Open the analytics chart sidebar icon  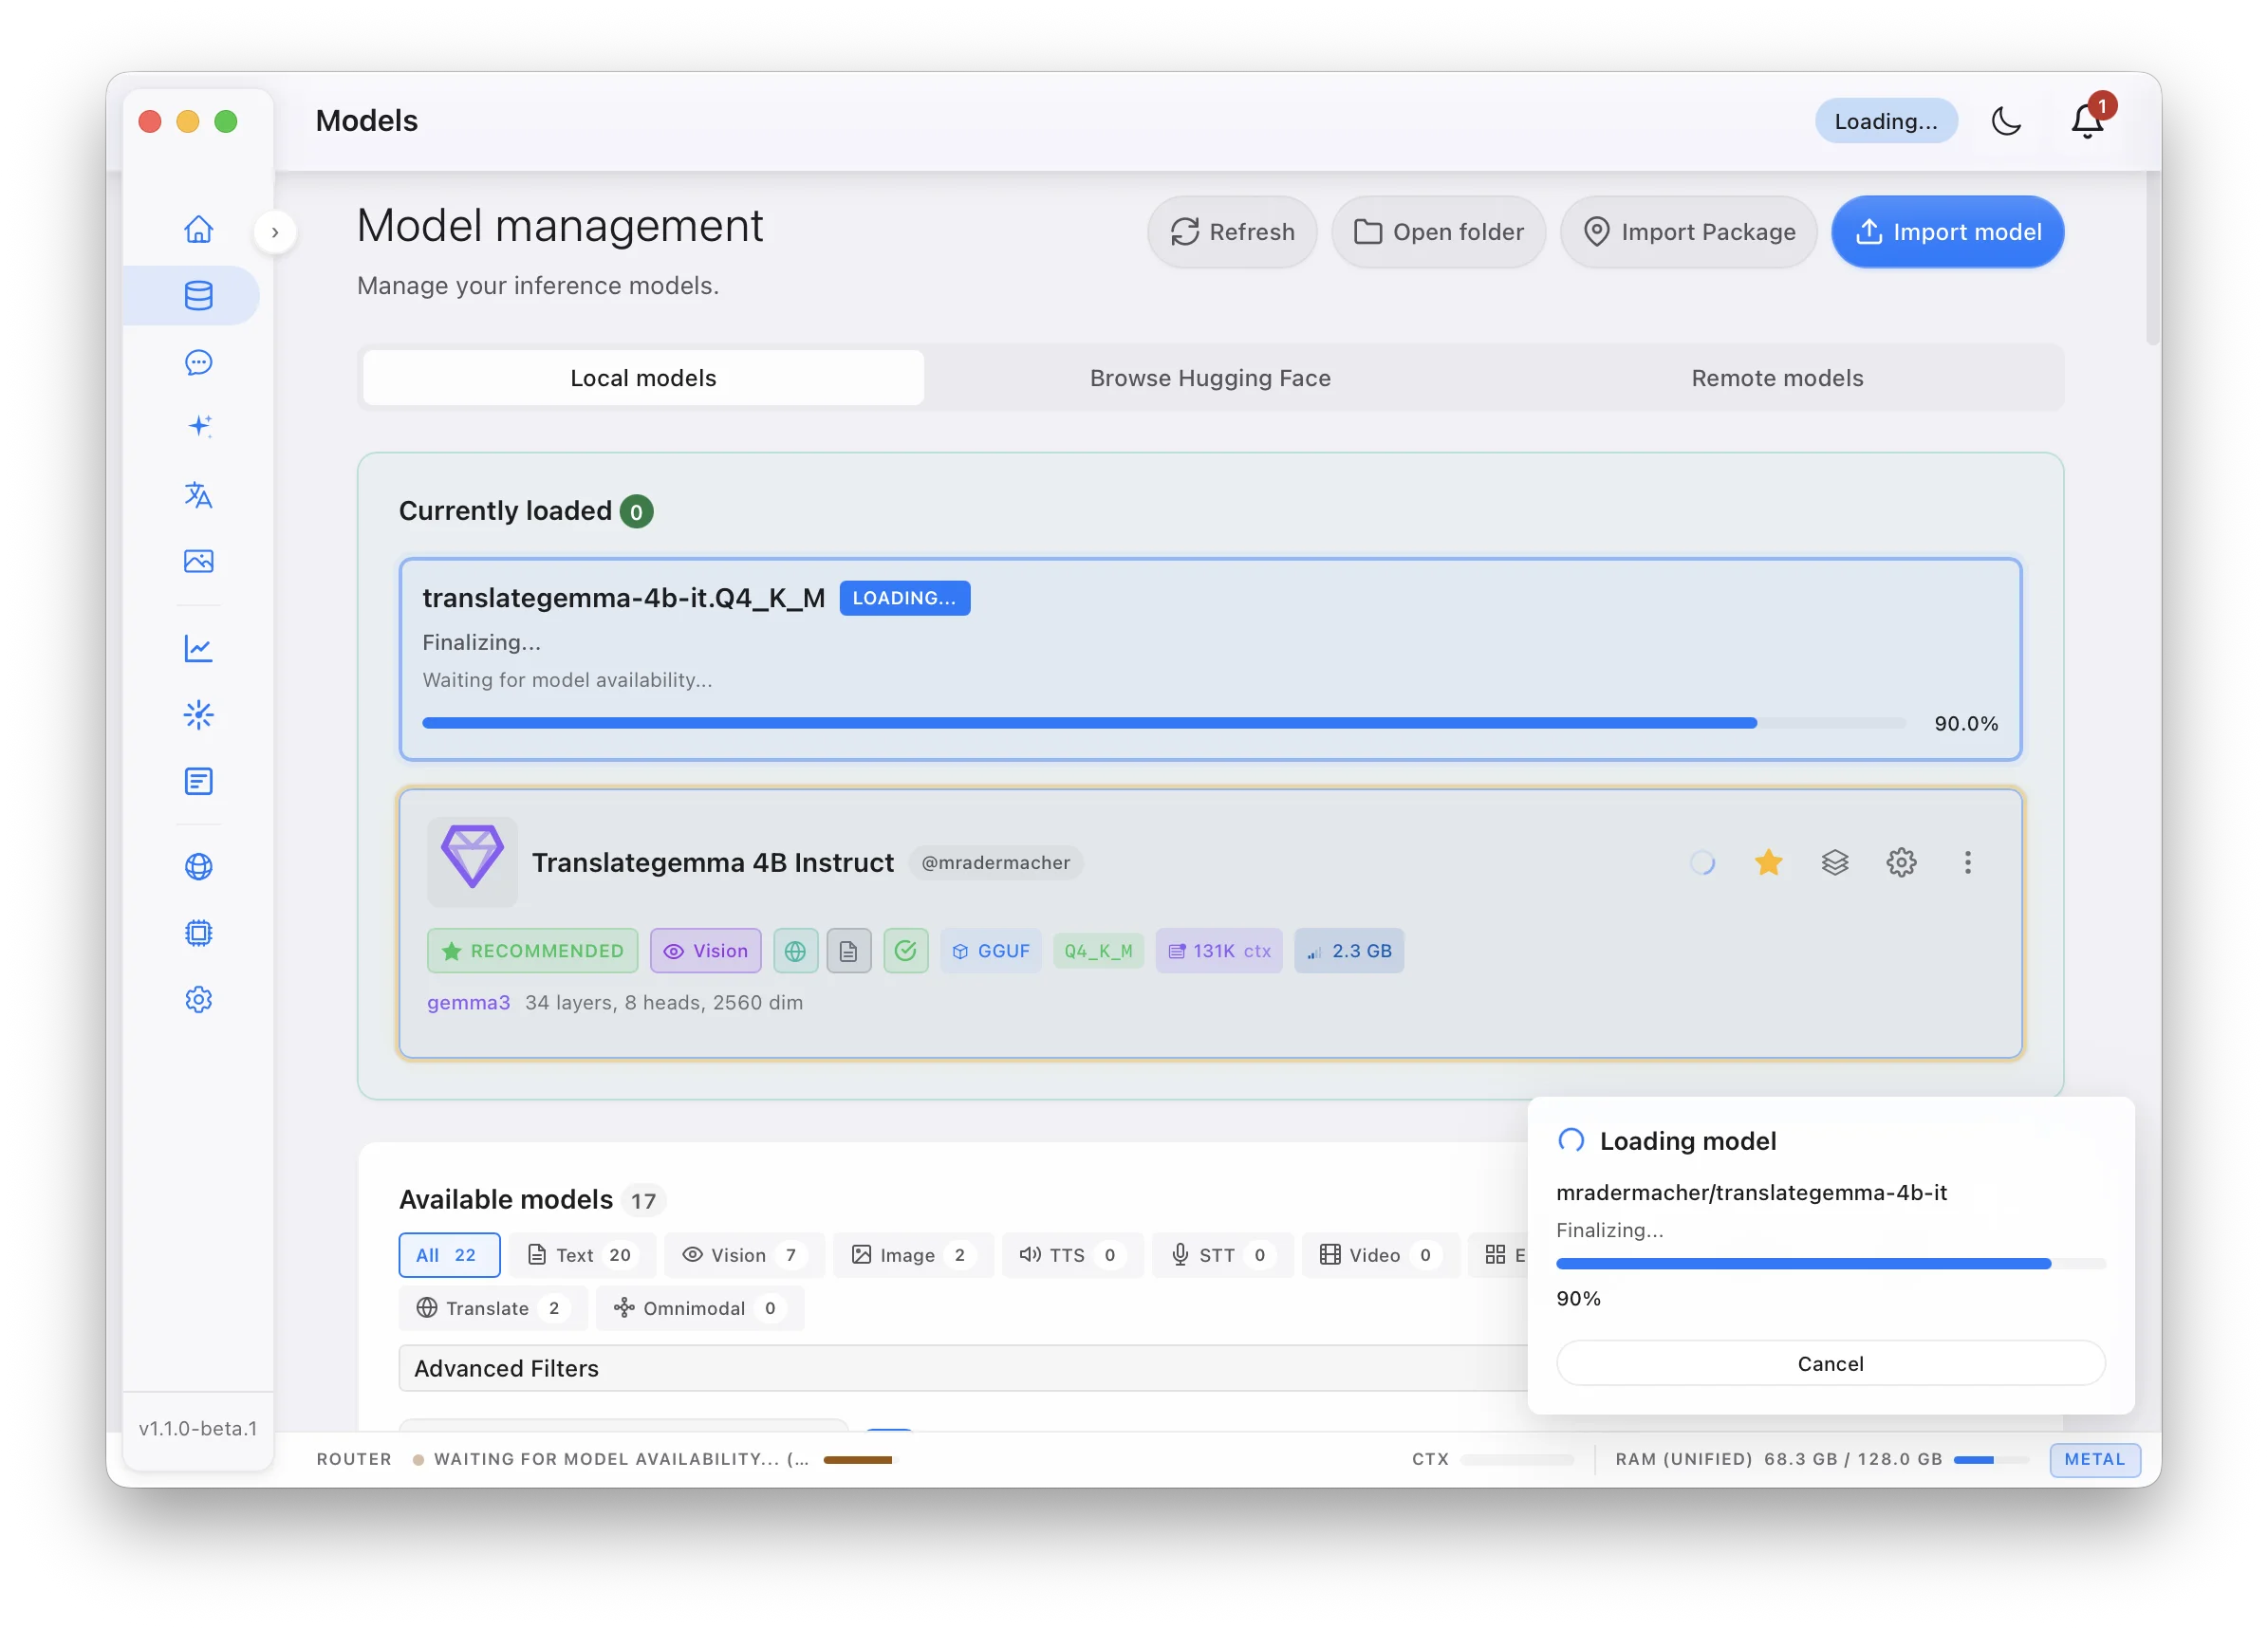click(198, 649)
